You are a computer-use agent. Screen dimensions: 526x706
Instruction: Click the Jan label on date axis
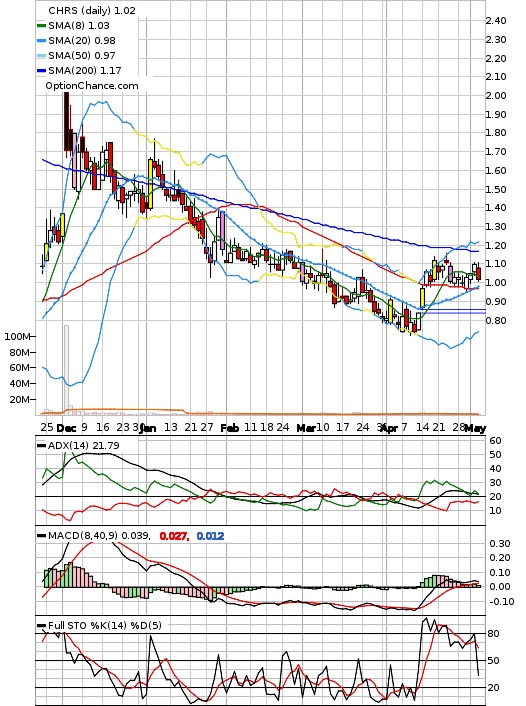(x=148, y=428)
